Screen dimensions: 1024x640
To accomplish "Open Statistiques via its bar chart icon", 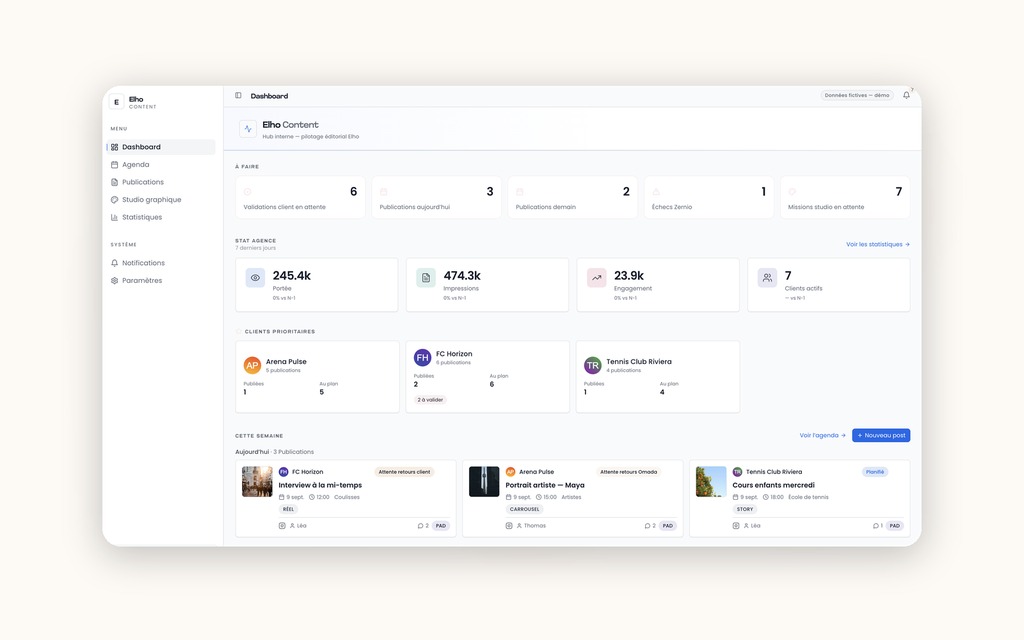I will (114, 217).
